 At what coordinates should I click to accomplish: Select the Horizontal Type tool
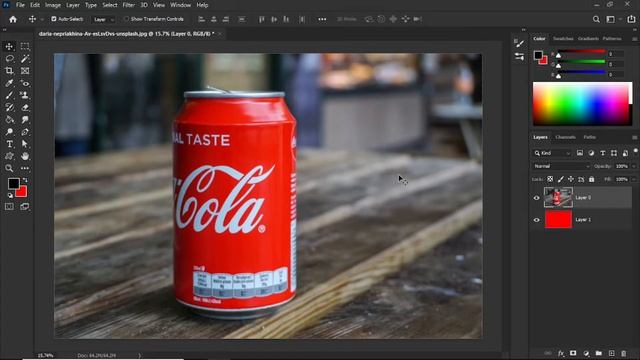coord(9,144)
